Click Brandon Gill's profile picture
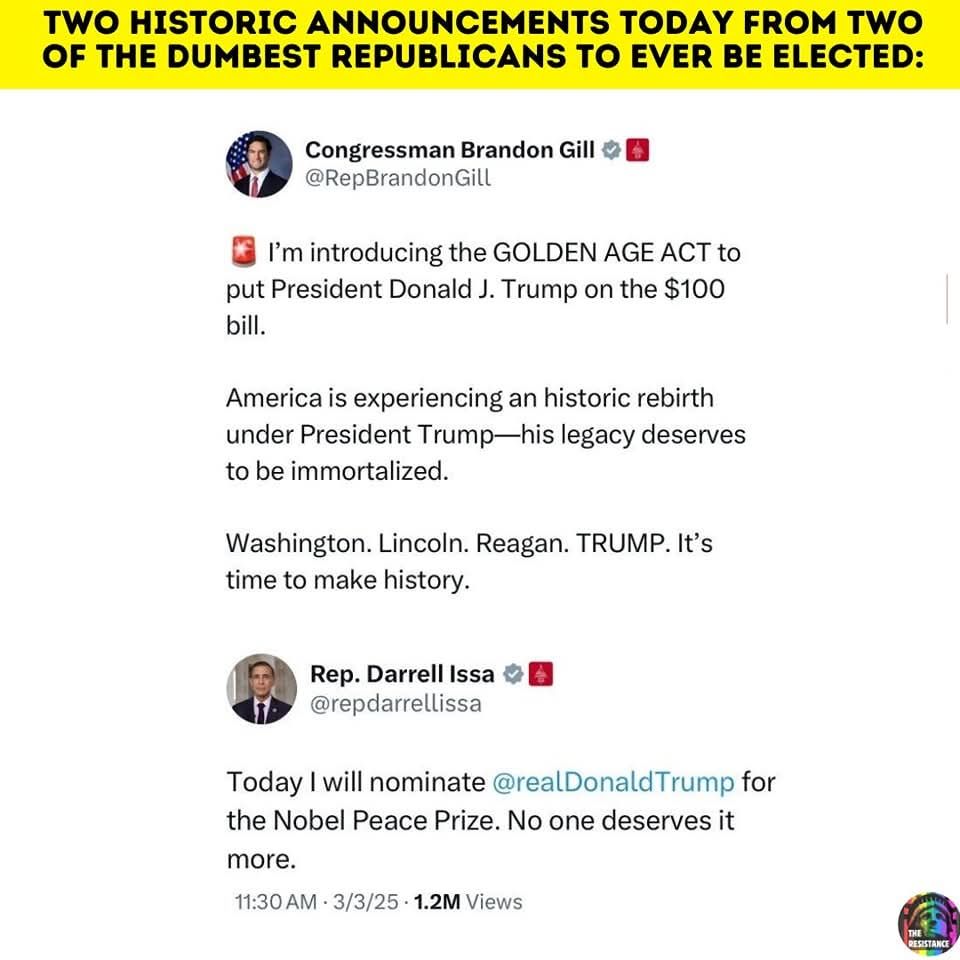 click(259, 164)
